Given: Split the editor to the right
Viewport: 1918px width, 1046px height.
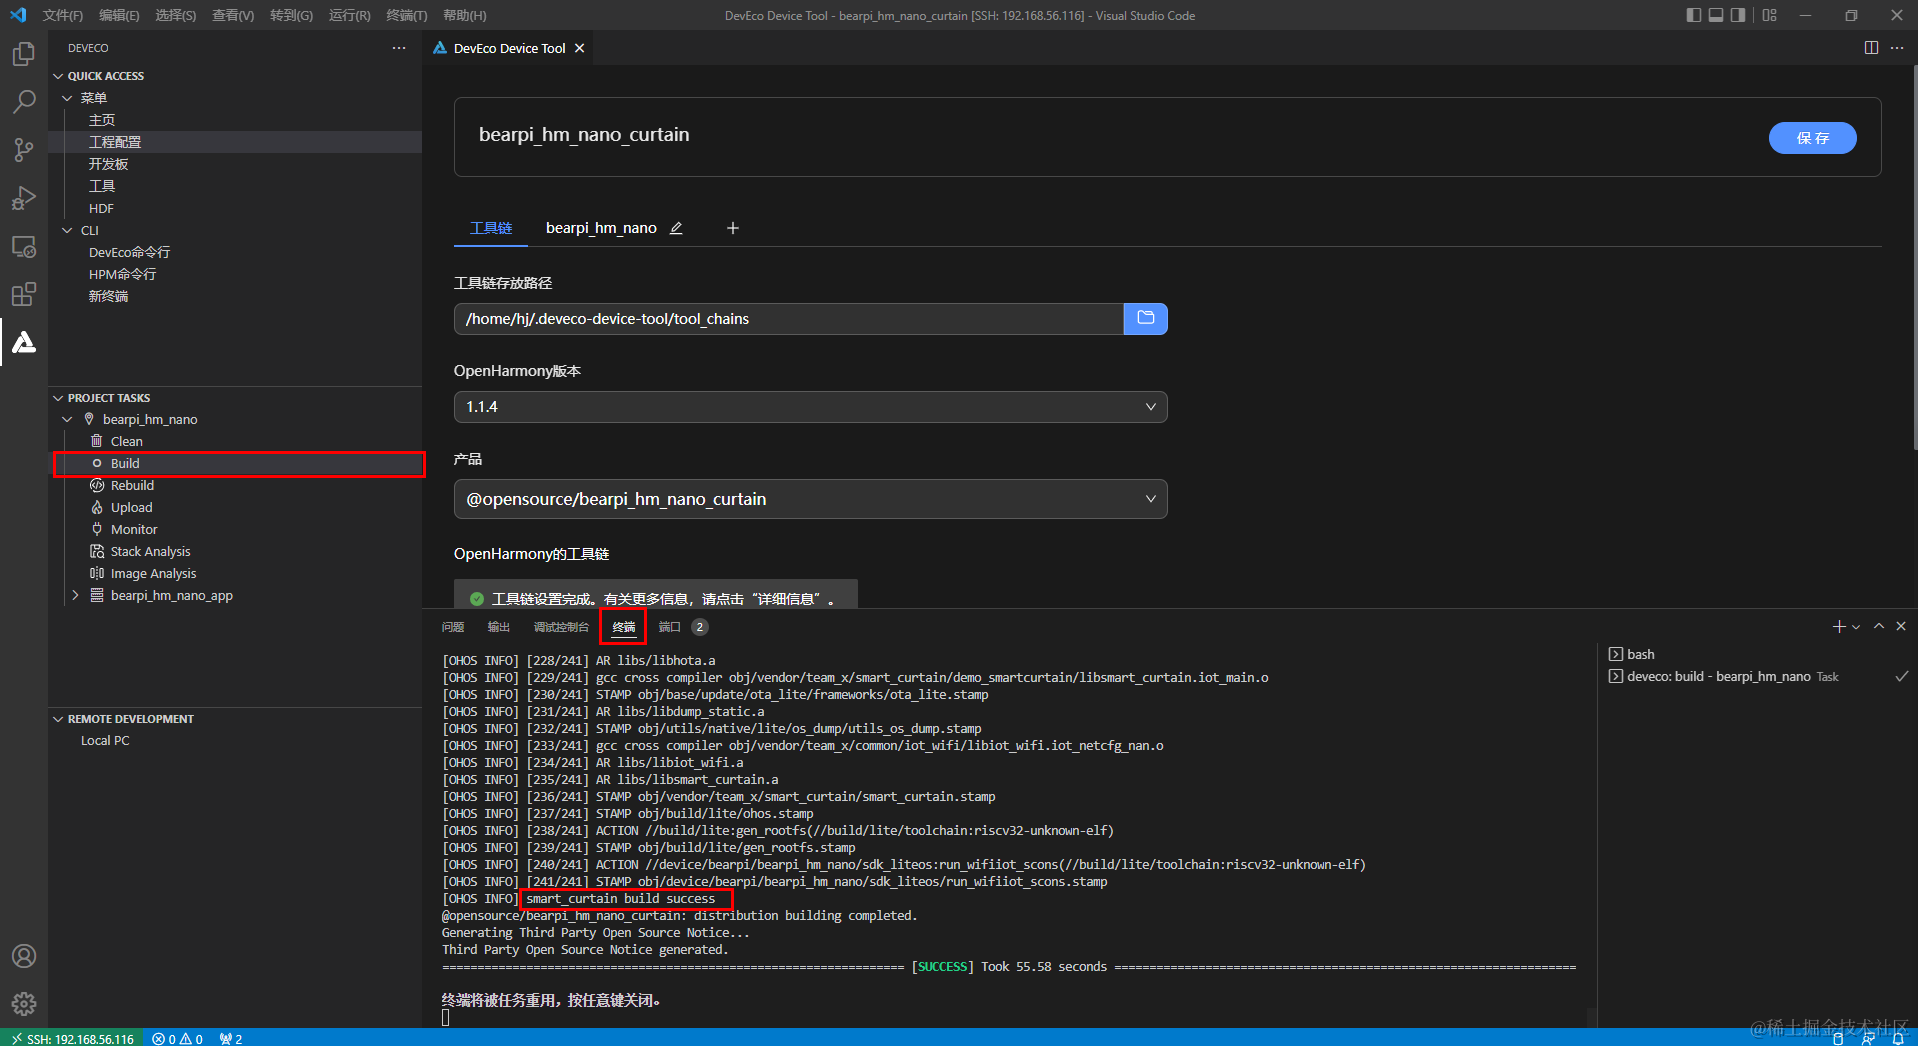Looking at the screenshot, I should point(1871,48).
